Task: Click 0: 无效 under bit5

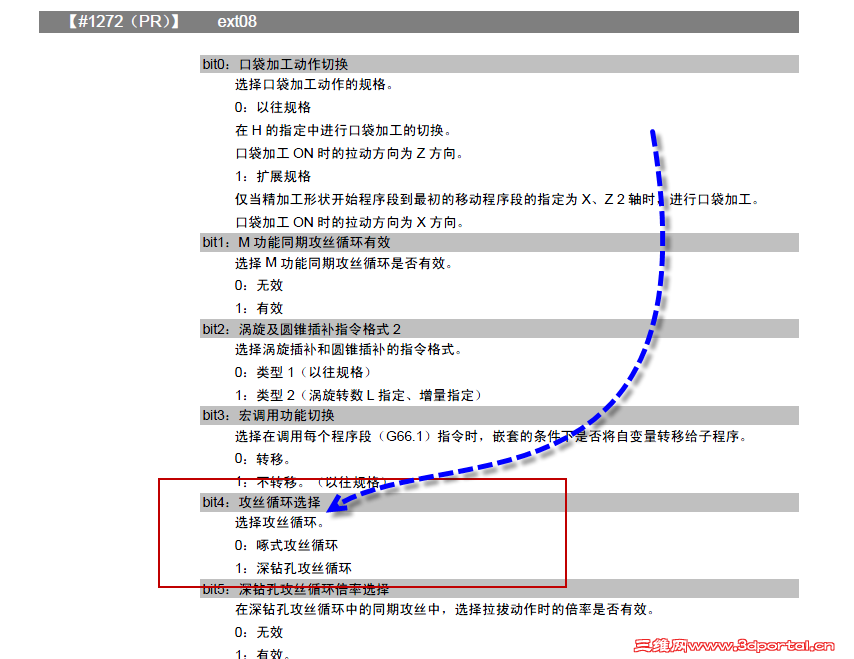Action: click(x=259, y=632)
